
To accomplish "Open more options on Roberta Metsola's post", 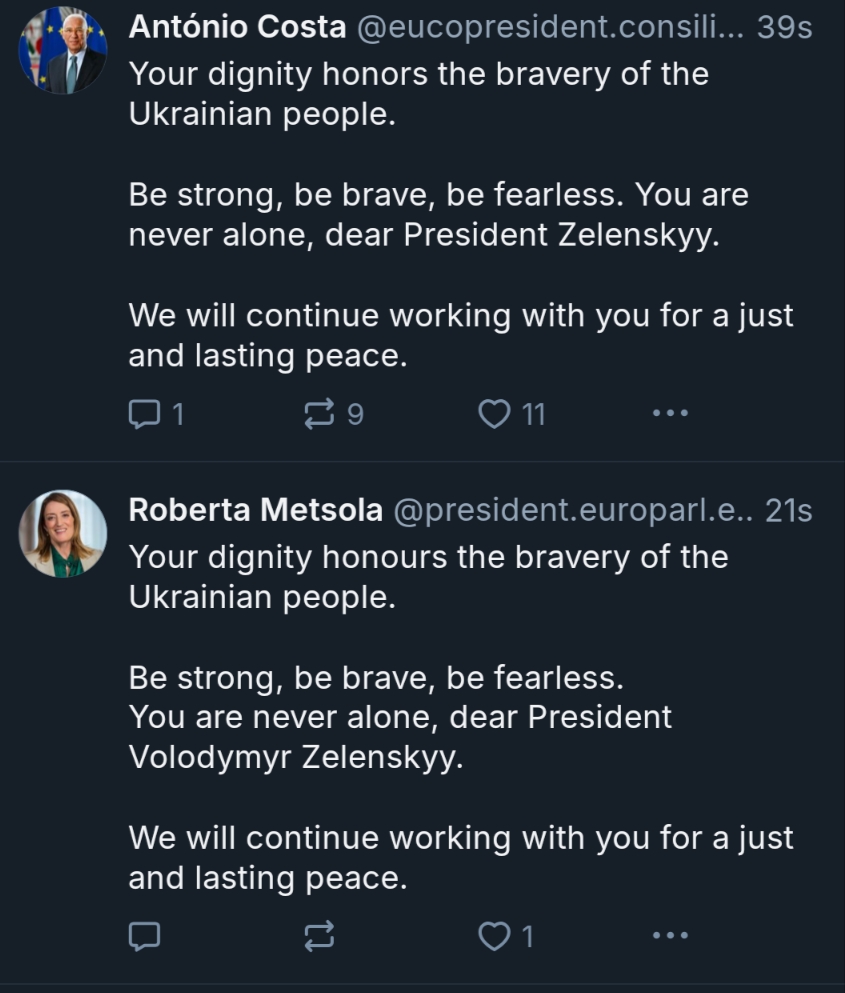I will click(670, 936).
